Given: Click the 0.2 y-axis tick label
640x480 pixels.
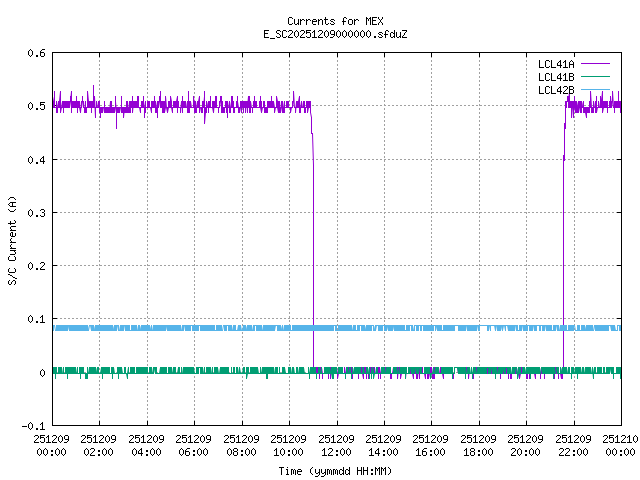Looking at the screenshot, I should (35, 266).
